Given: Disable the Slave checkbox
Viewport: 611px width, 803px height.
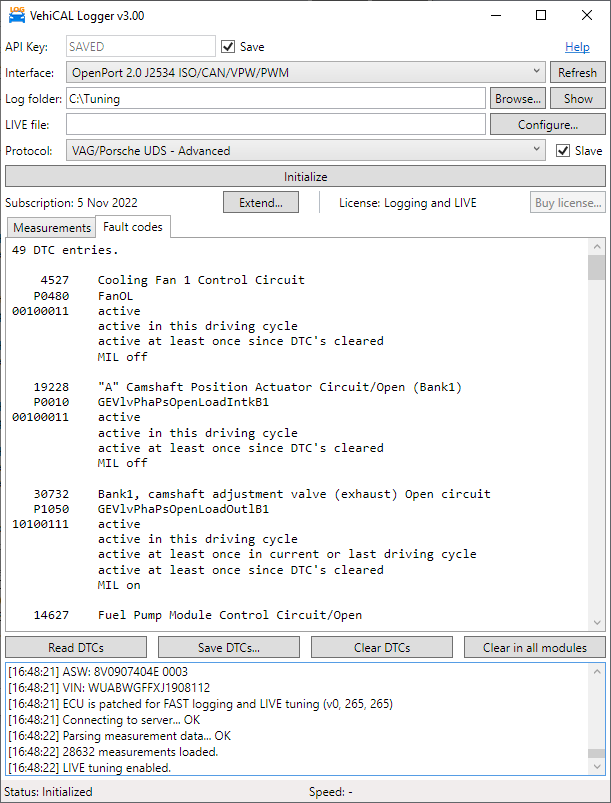Looking at the screenshot, I should click(563, 151).
